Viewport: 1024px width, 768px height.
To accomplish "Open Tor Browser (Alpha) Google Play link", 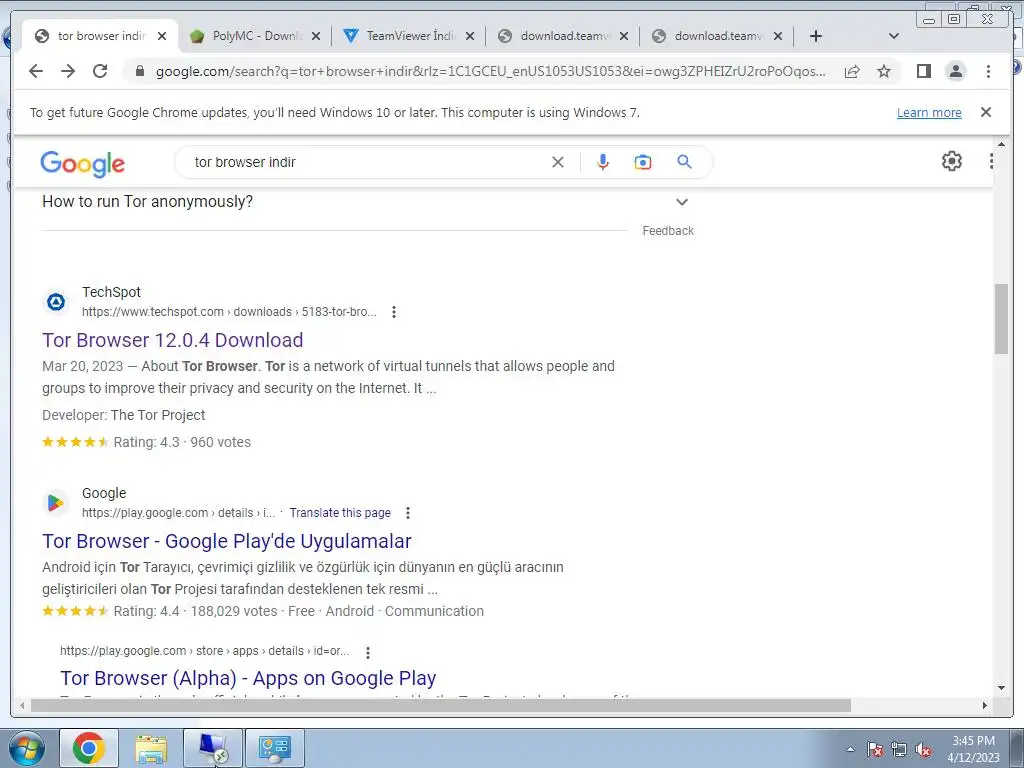I will point(248,678).
